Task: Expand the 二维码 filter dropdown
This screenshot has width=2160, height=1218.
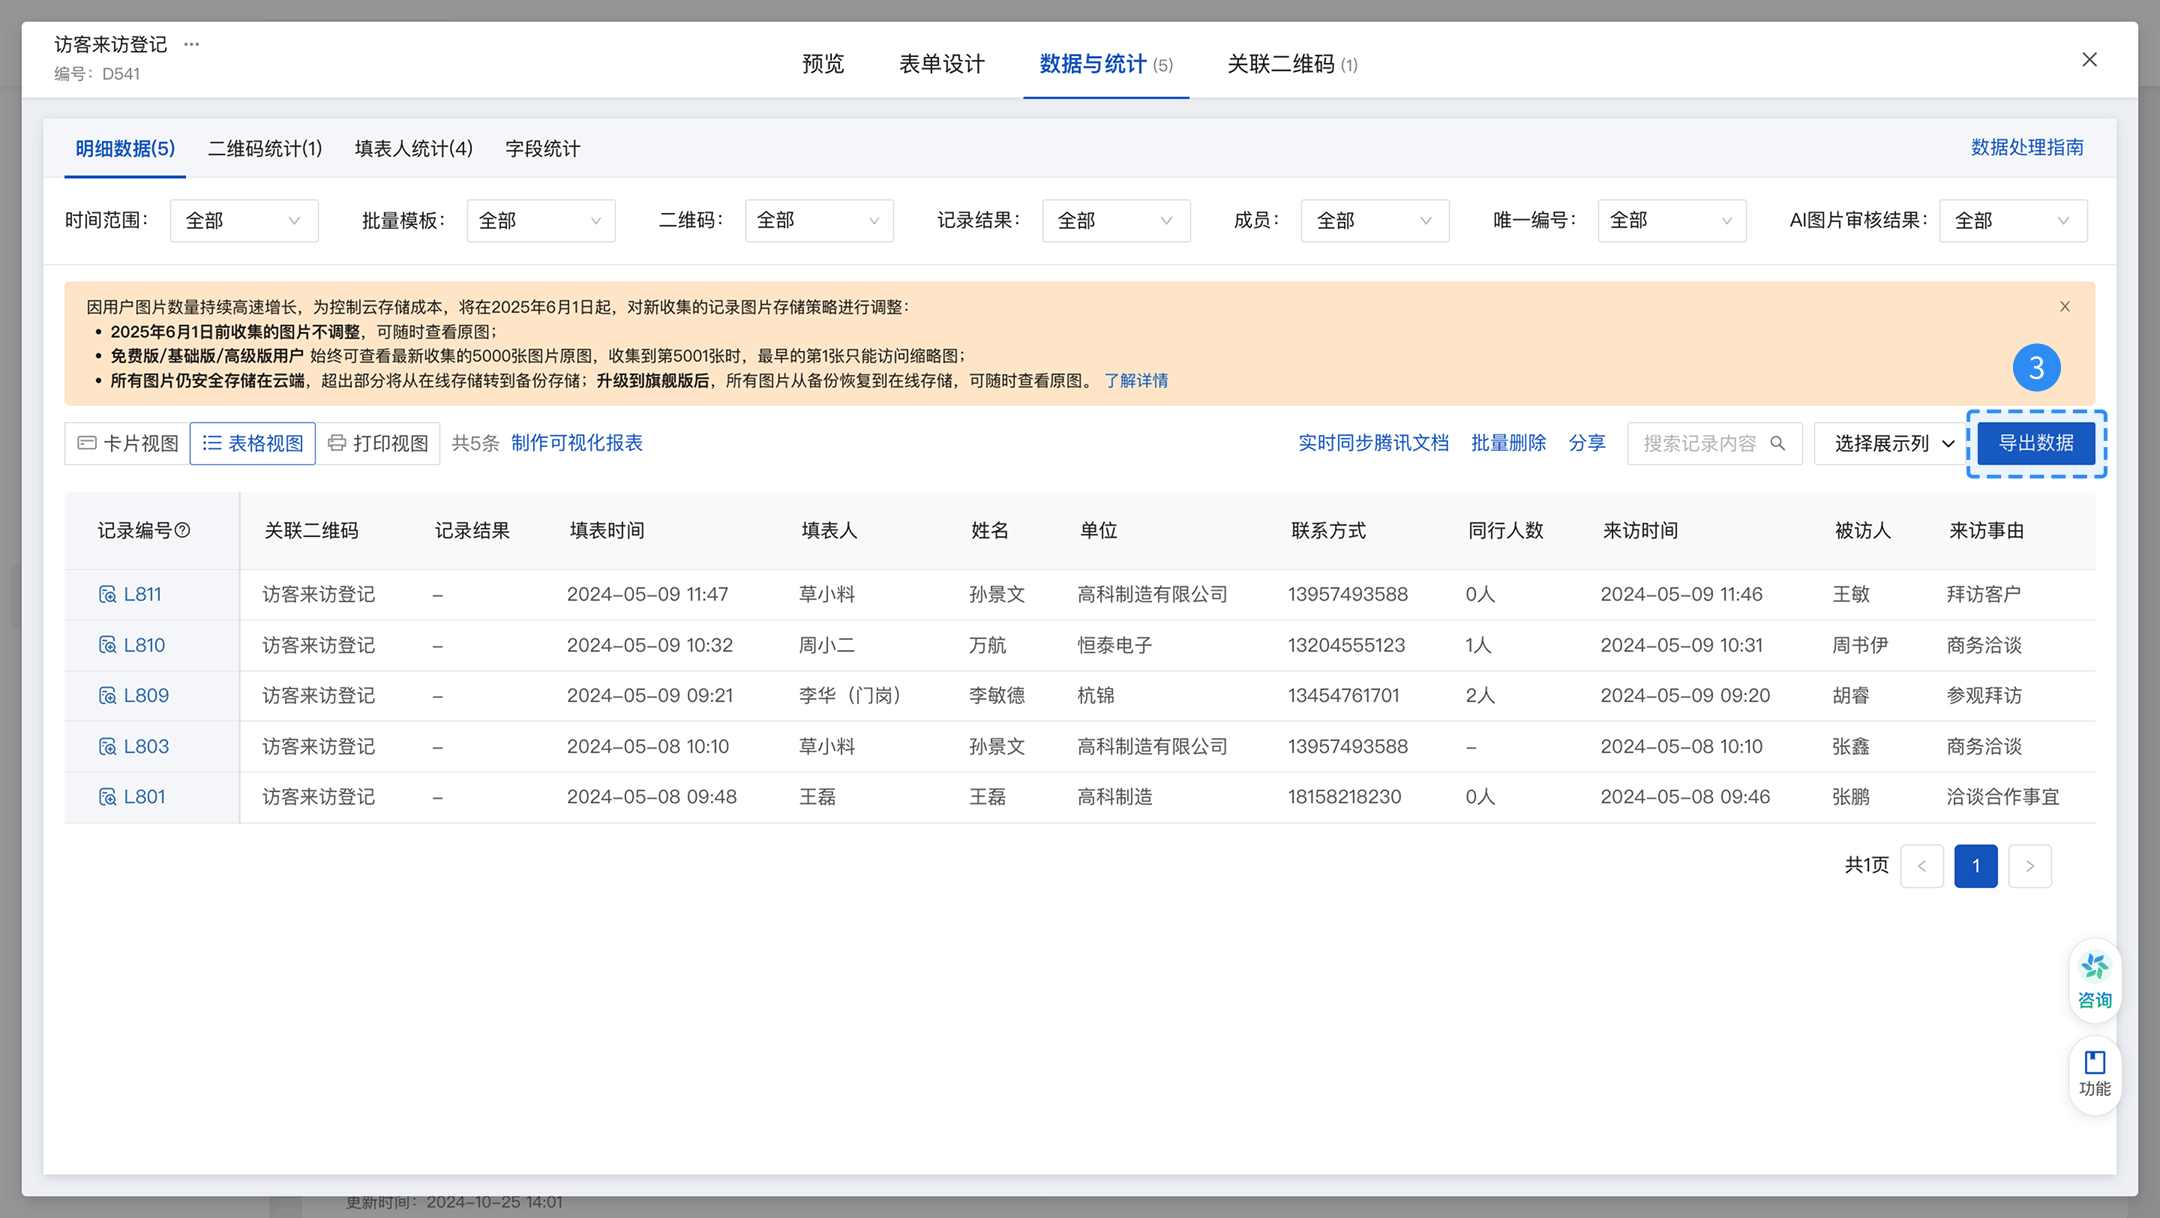Action: [819, 221]
